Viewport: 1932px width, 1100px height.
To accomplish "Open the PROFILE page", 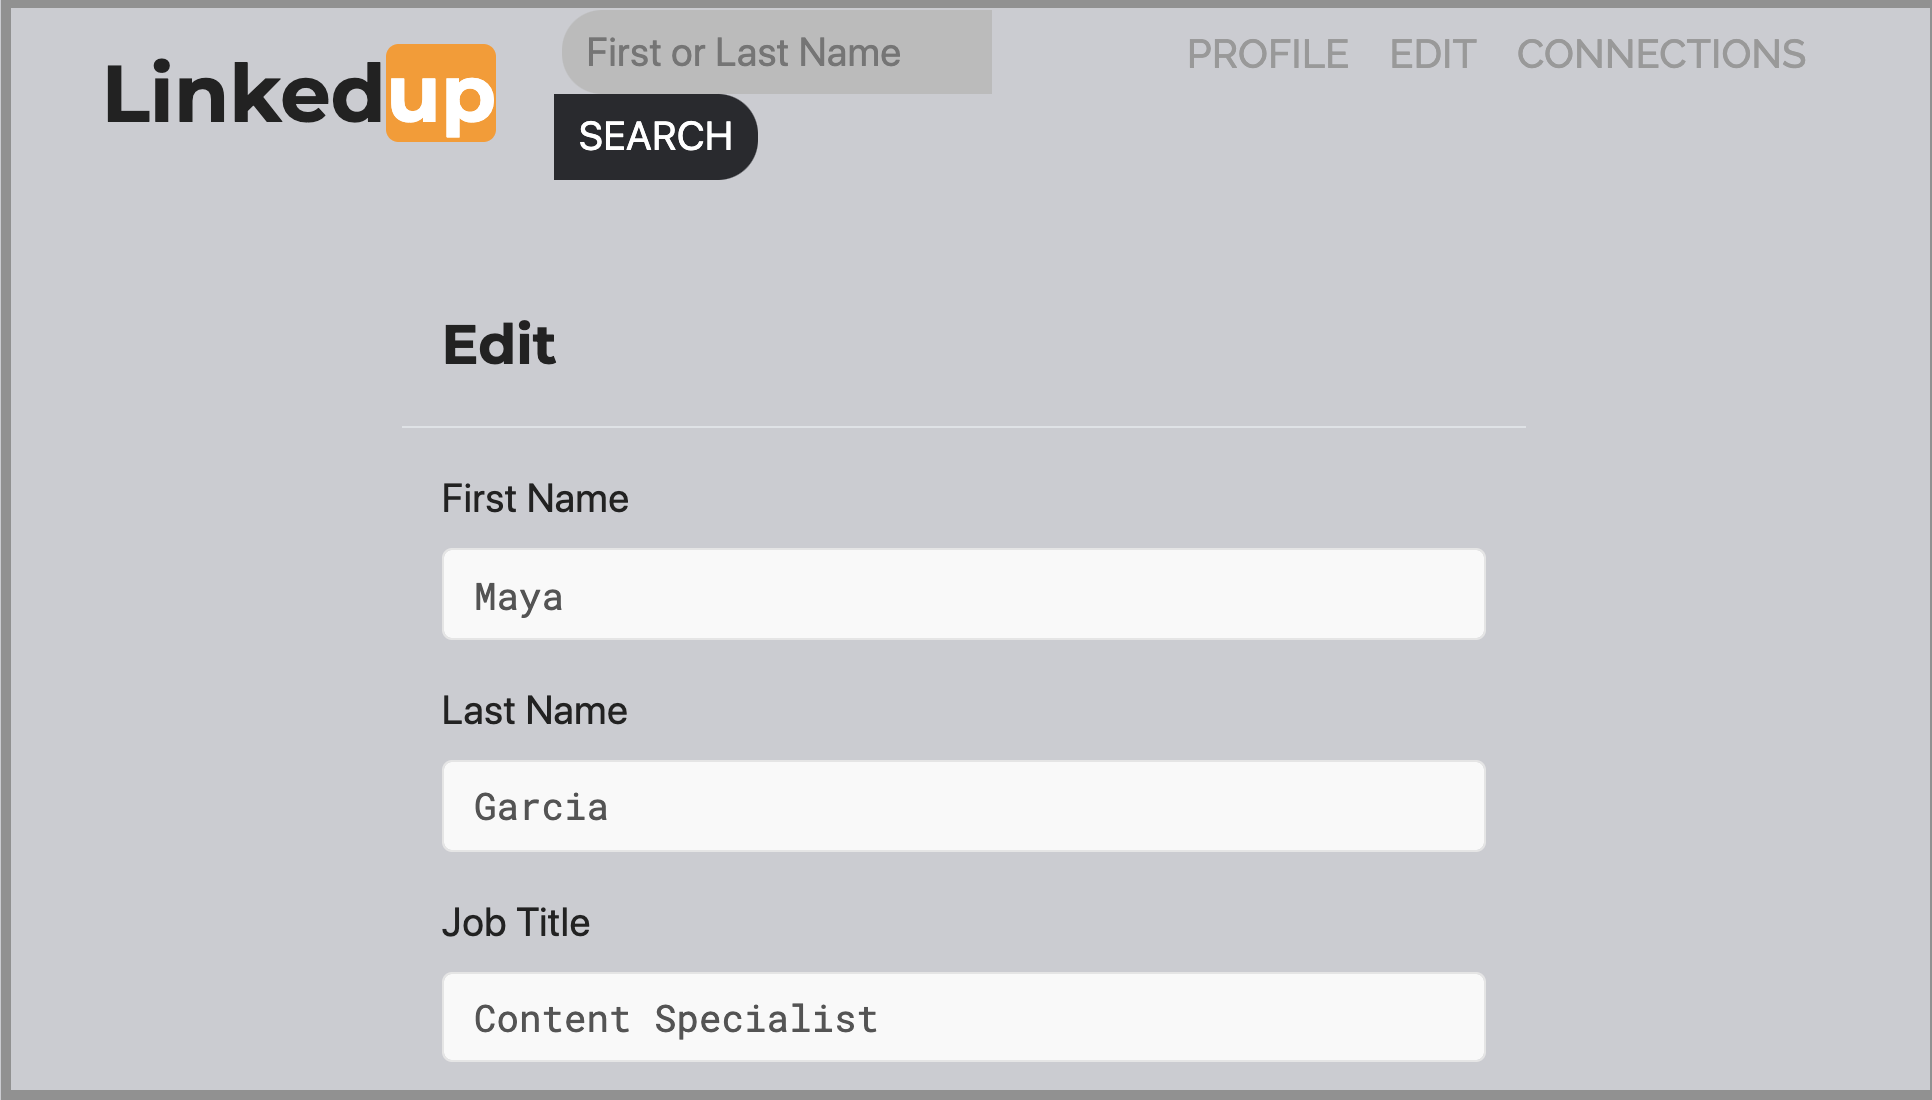I will (x=1267, y=54).
